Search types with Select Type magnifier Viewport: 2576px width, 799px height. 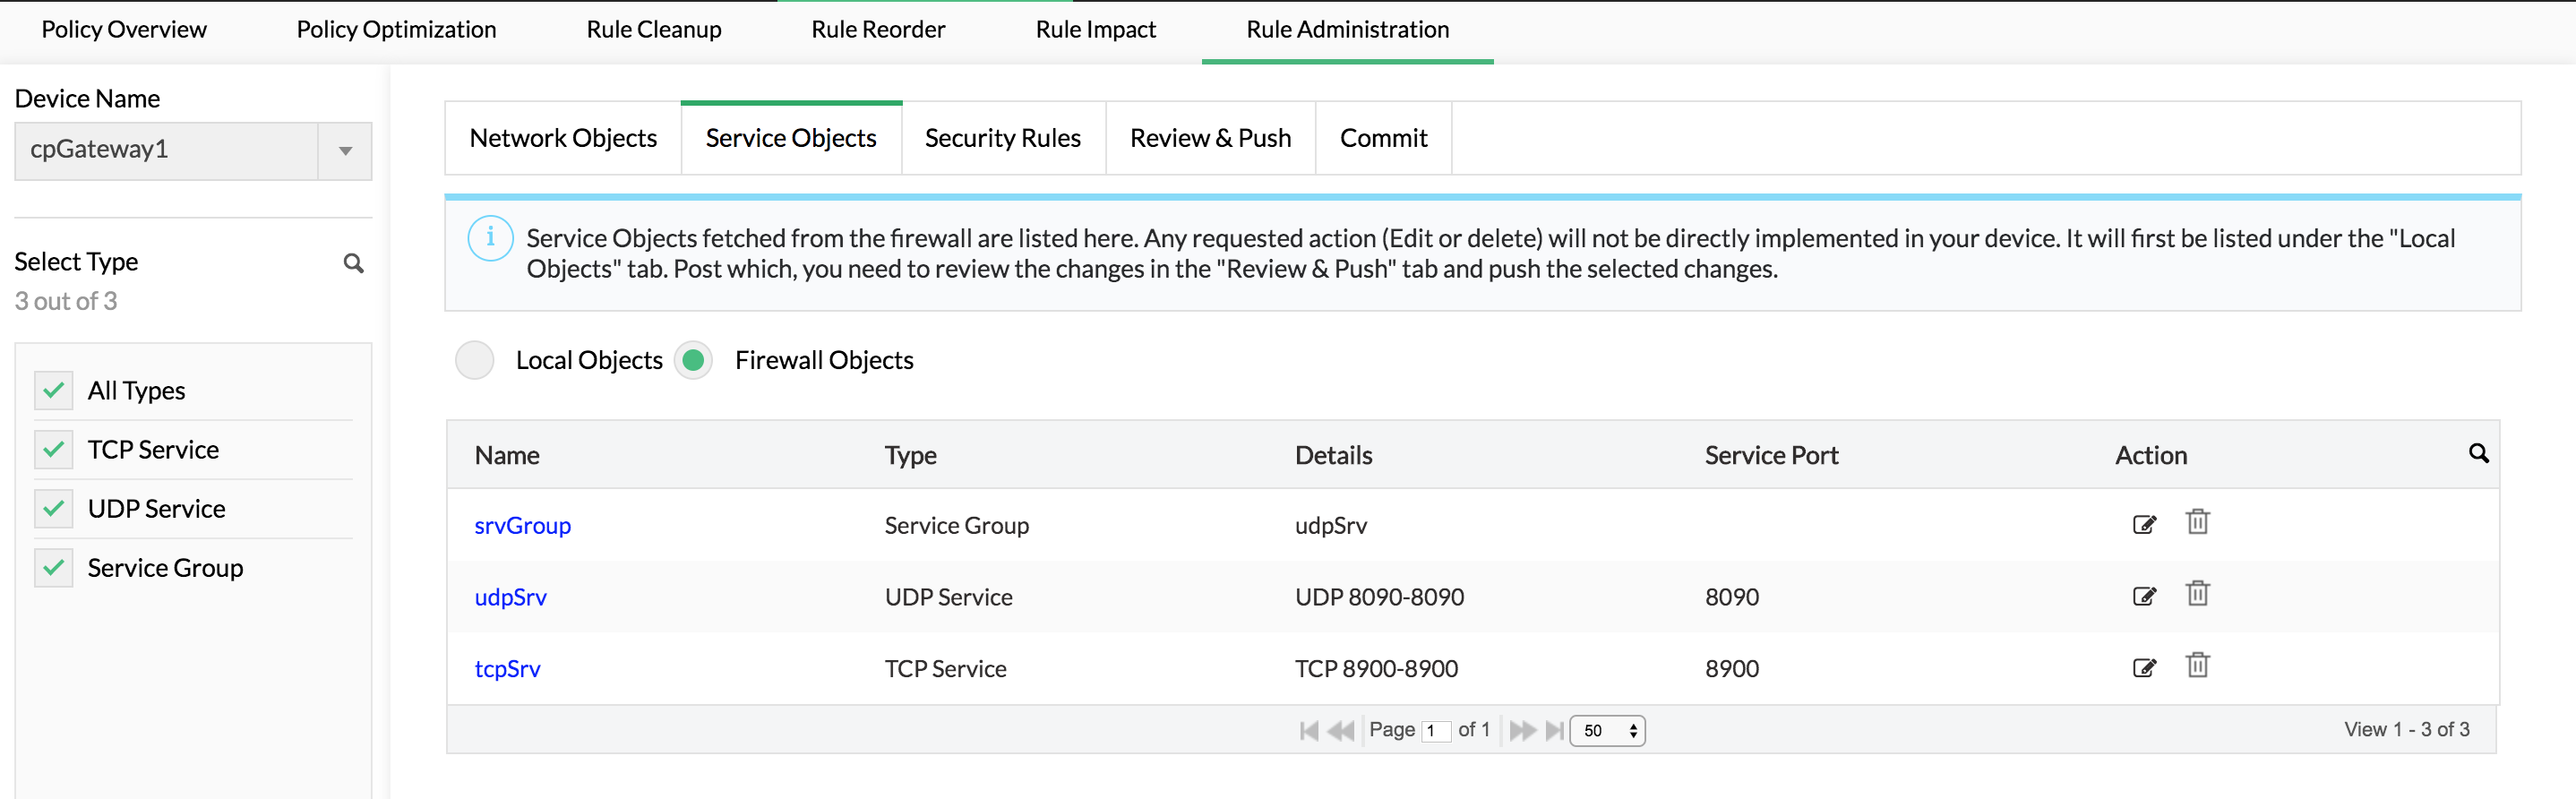click(x=353, y=263)
